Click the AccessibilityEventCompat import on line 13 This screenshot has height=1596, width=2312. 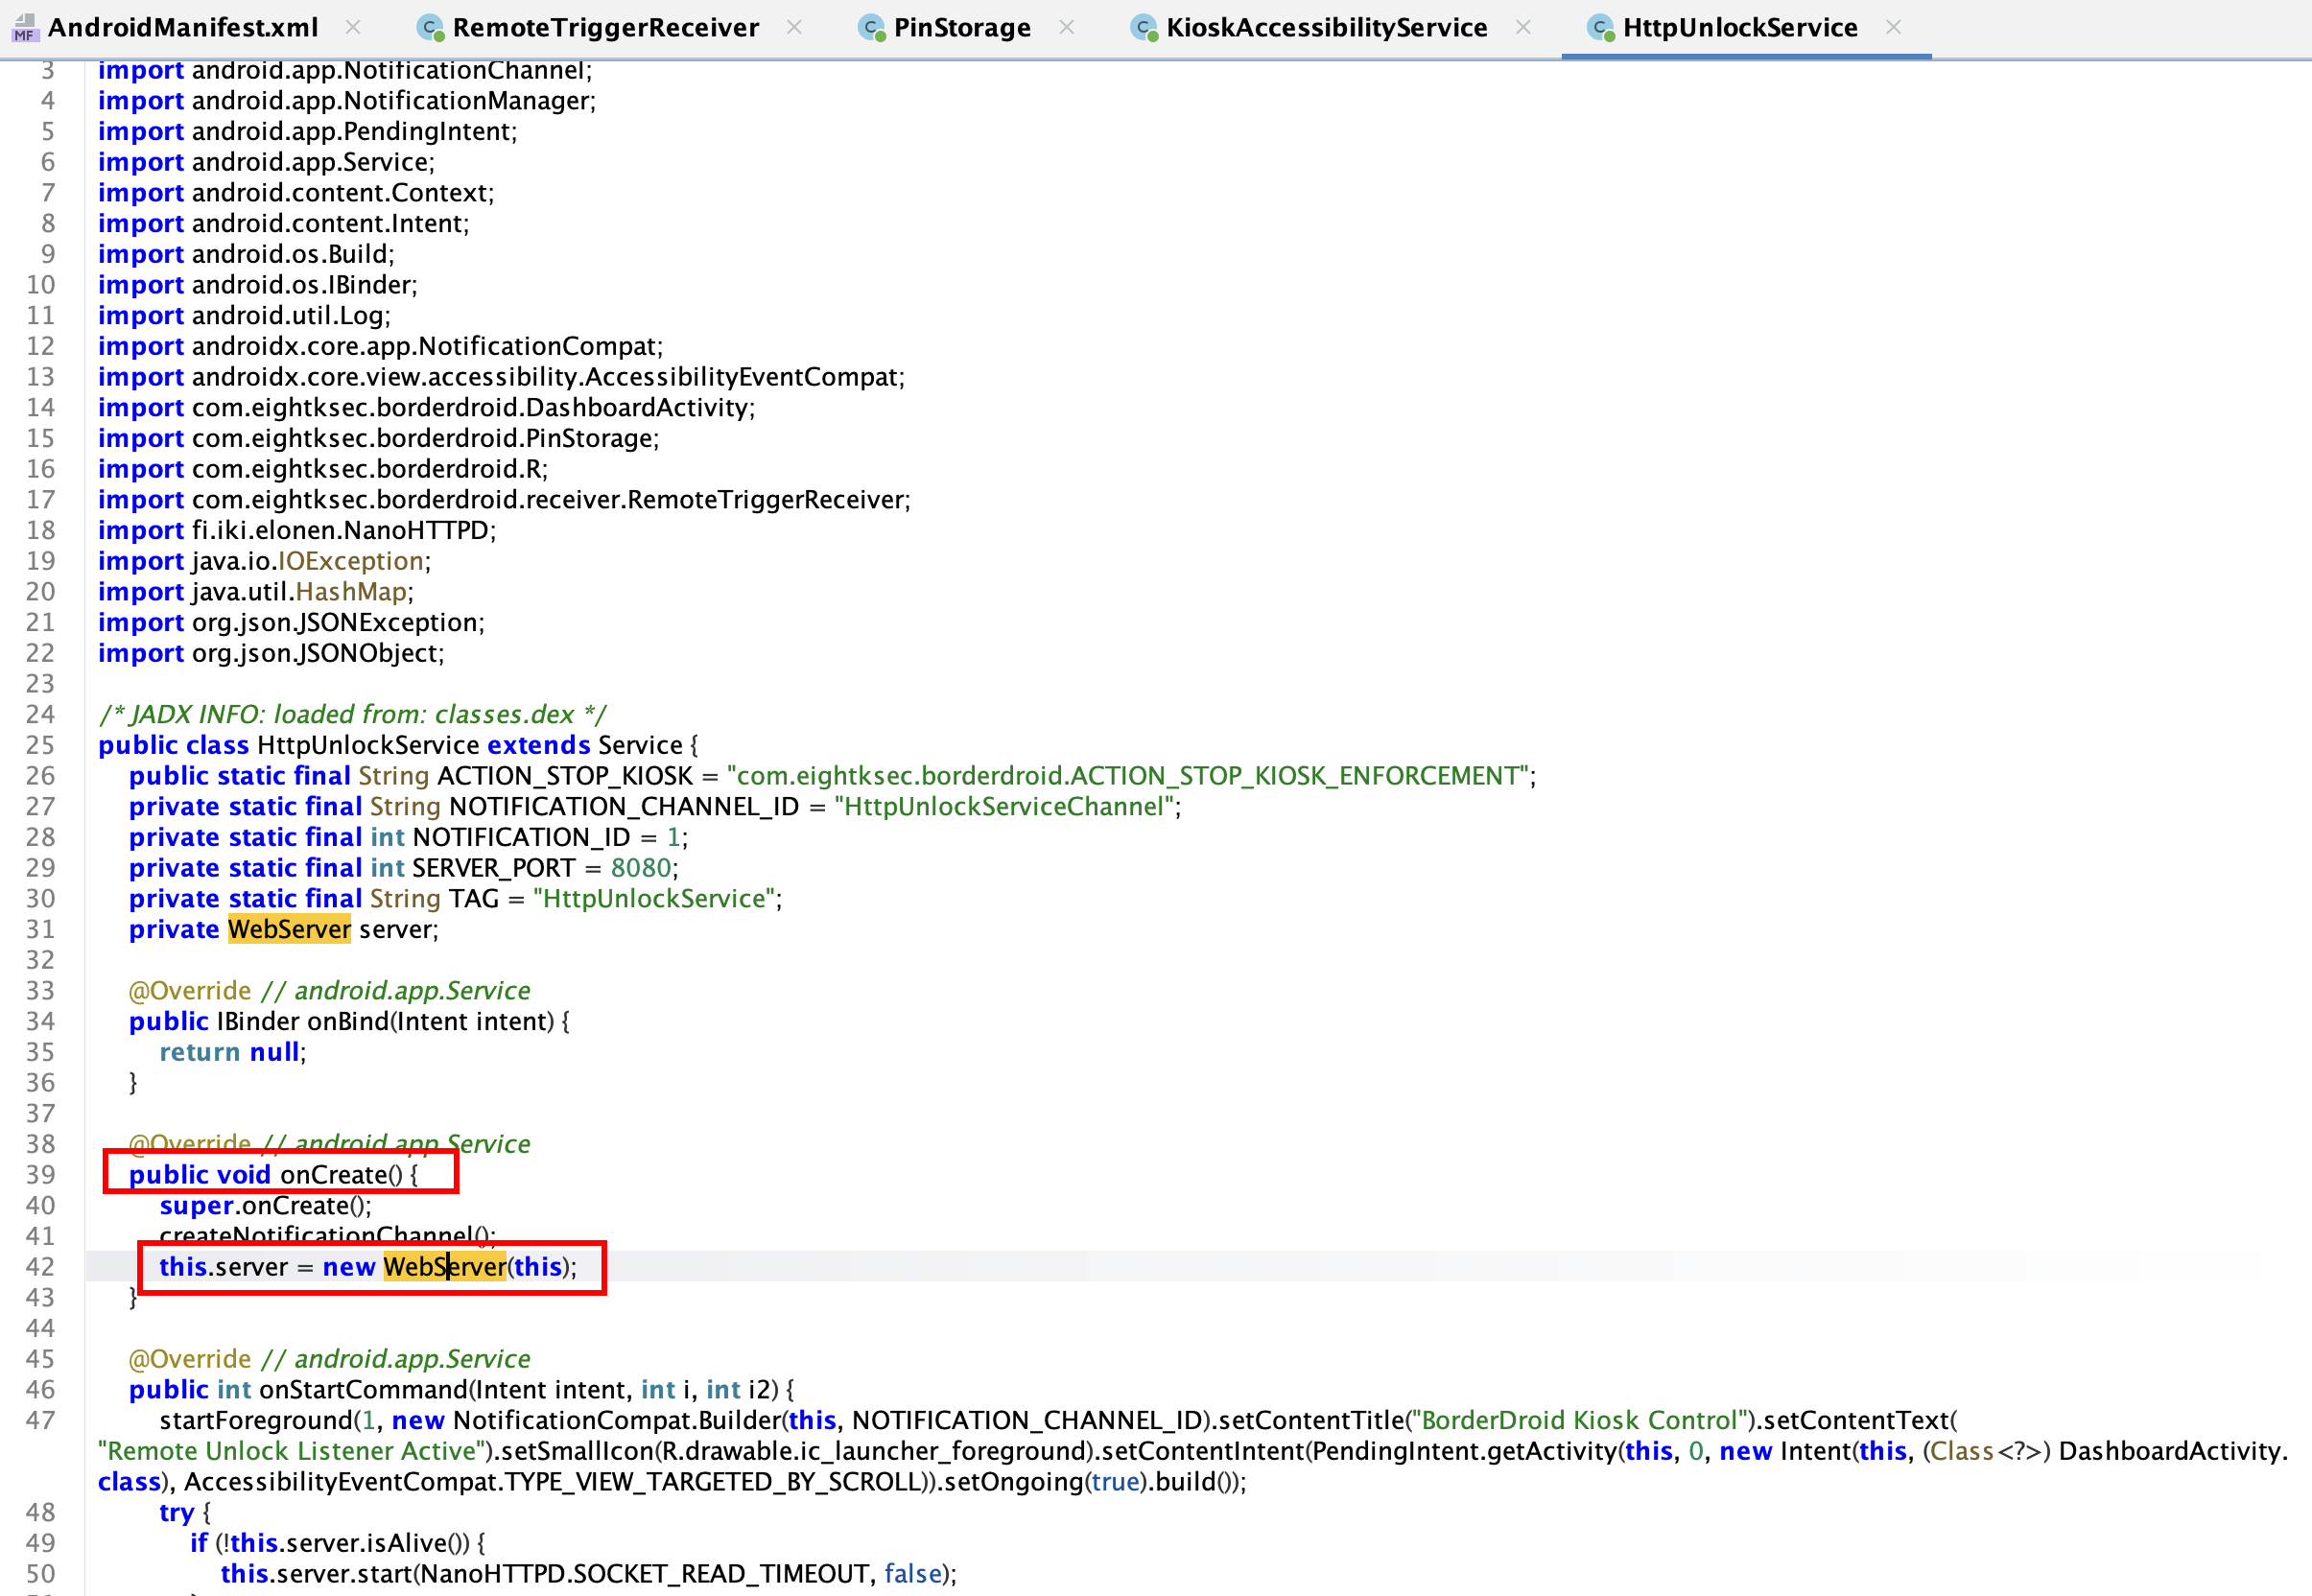click(501, 377)
